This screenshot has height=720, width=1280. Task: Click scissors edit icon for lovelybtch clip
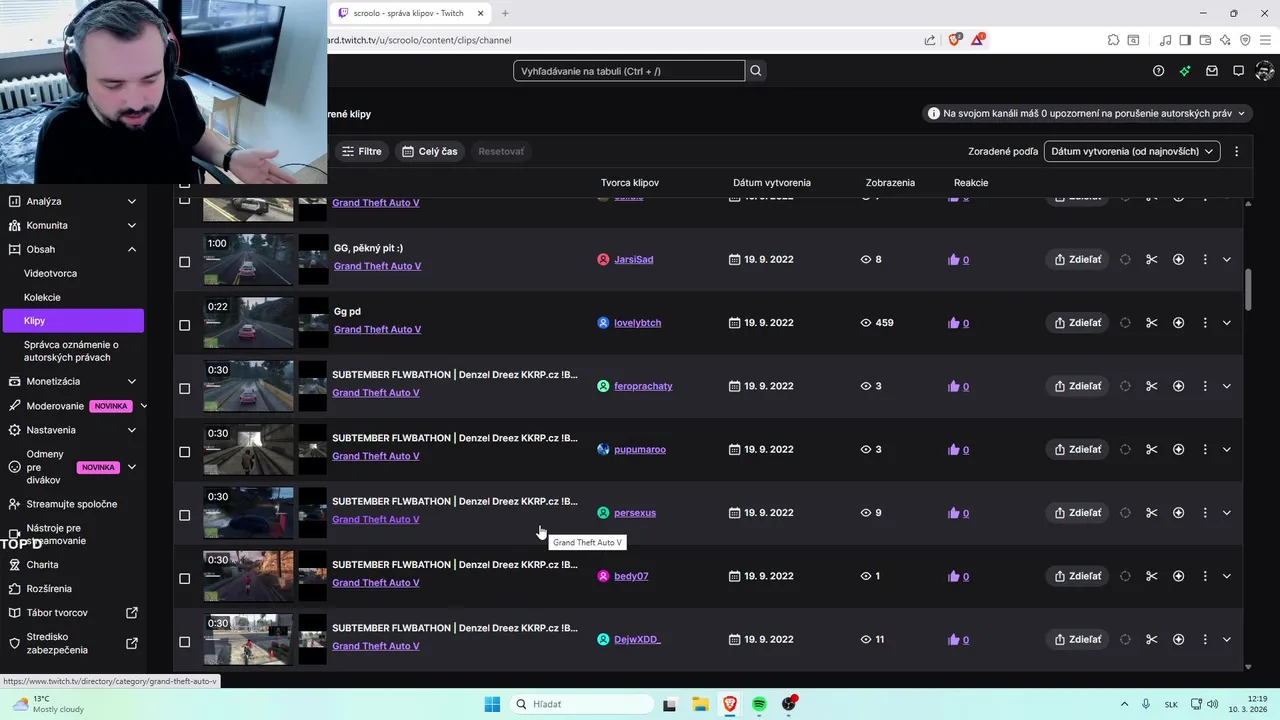[x=1151, y=323]
